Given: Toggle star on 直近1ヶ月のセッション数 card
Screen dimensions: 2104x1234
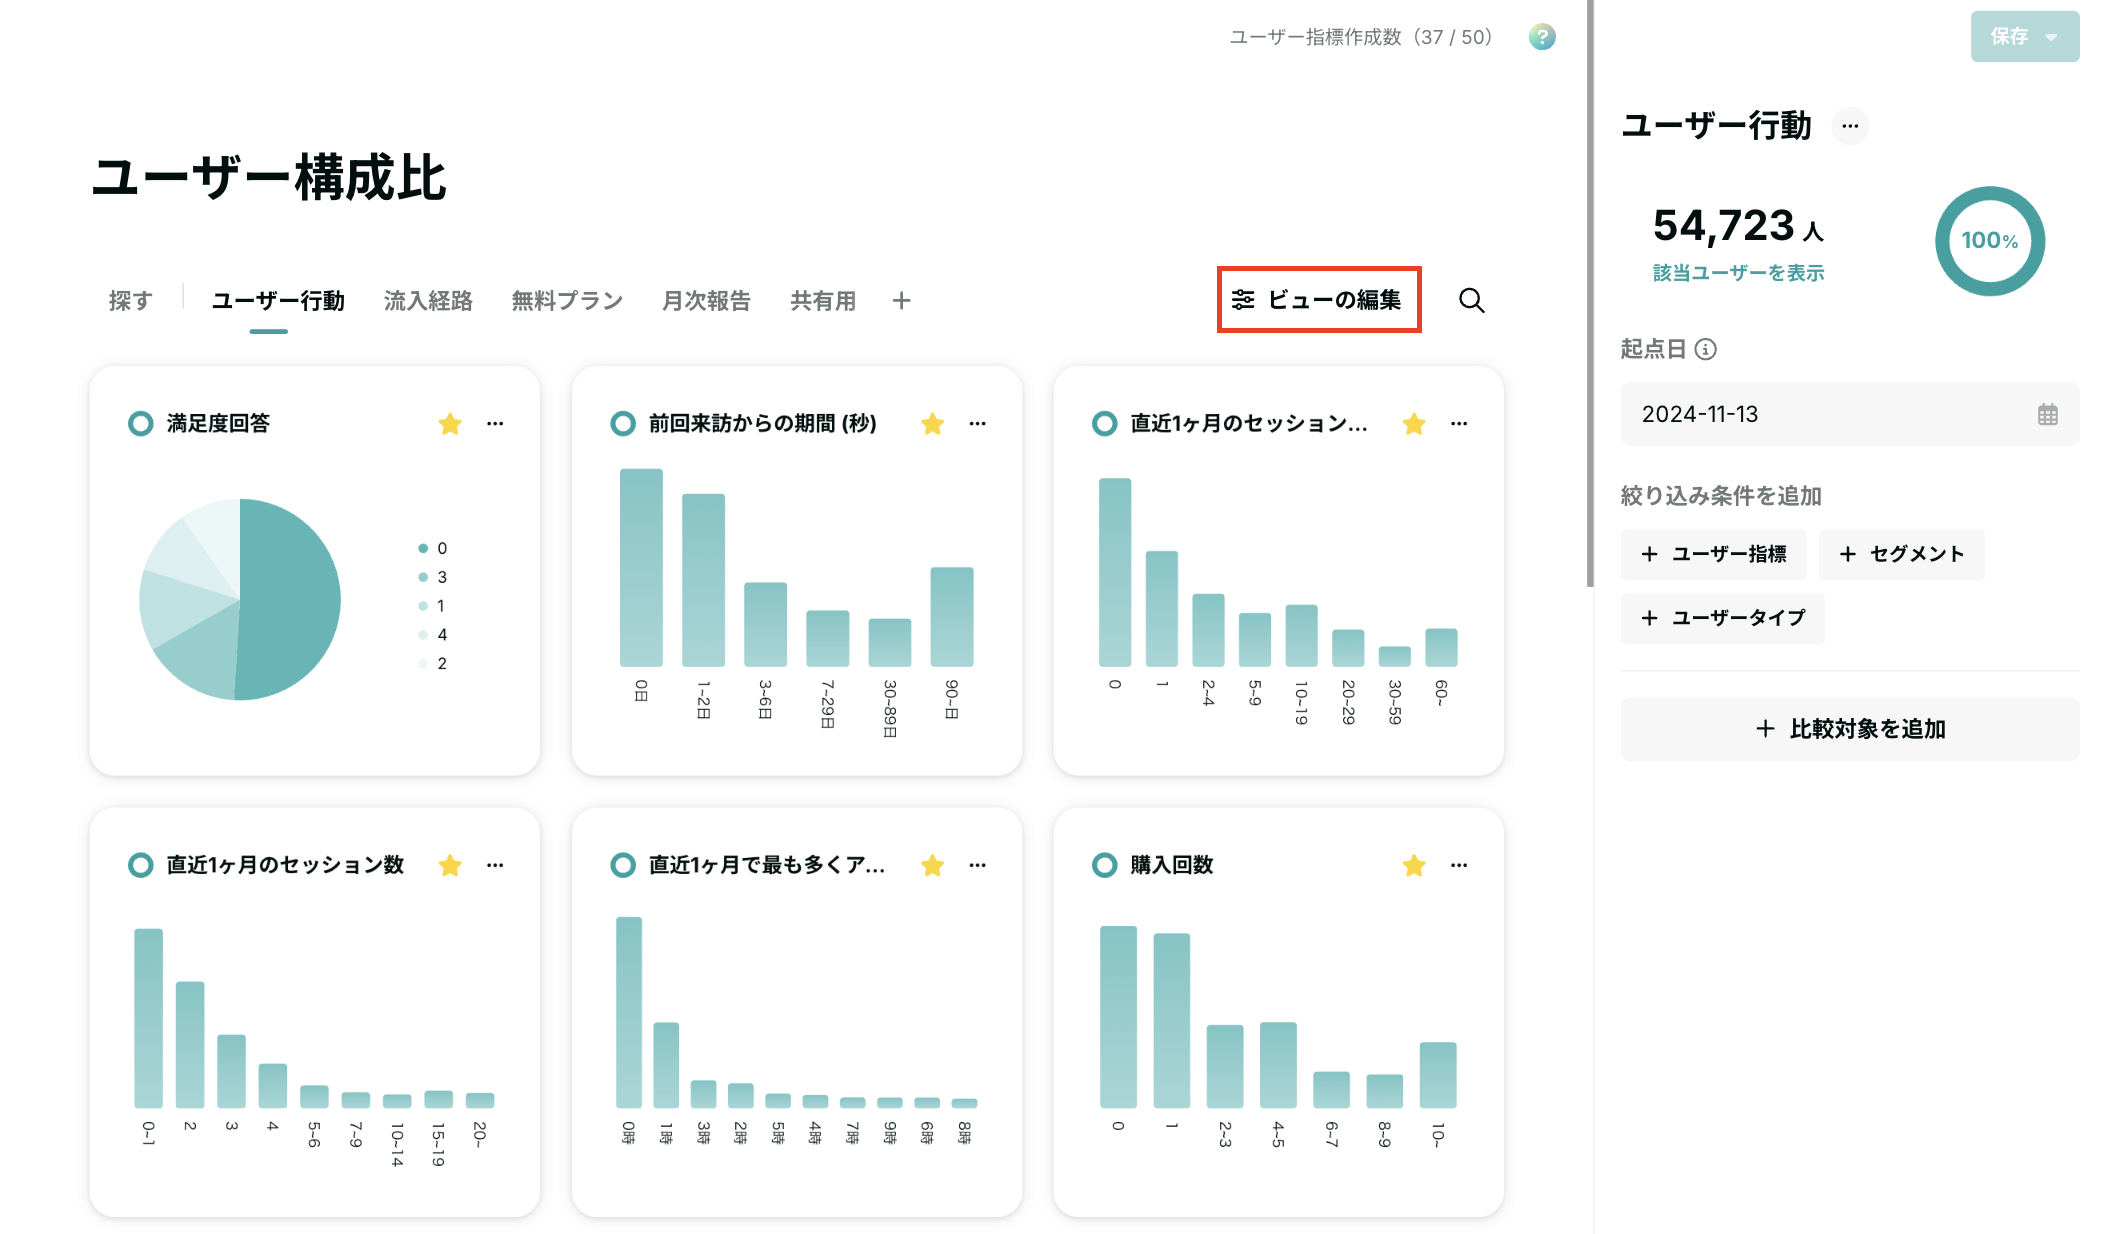Looking at the screenshot, I should 450,865.
